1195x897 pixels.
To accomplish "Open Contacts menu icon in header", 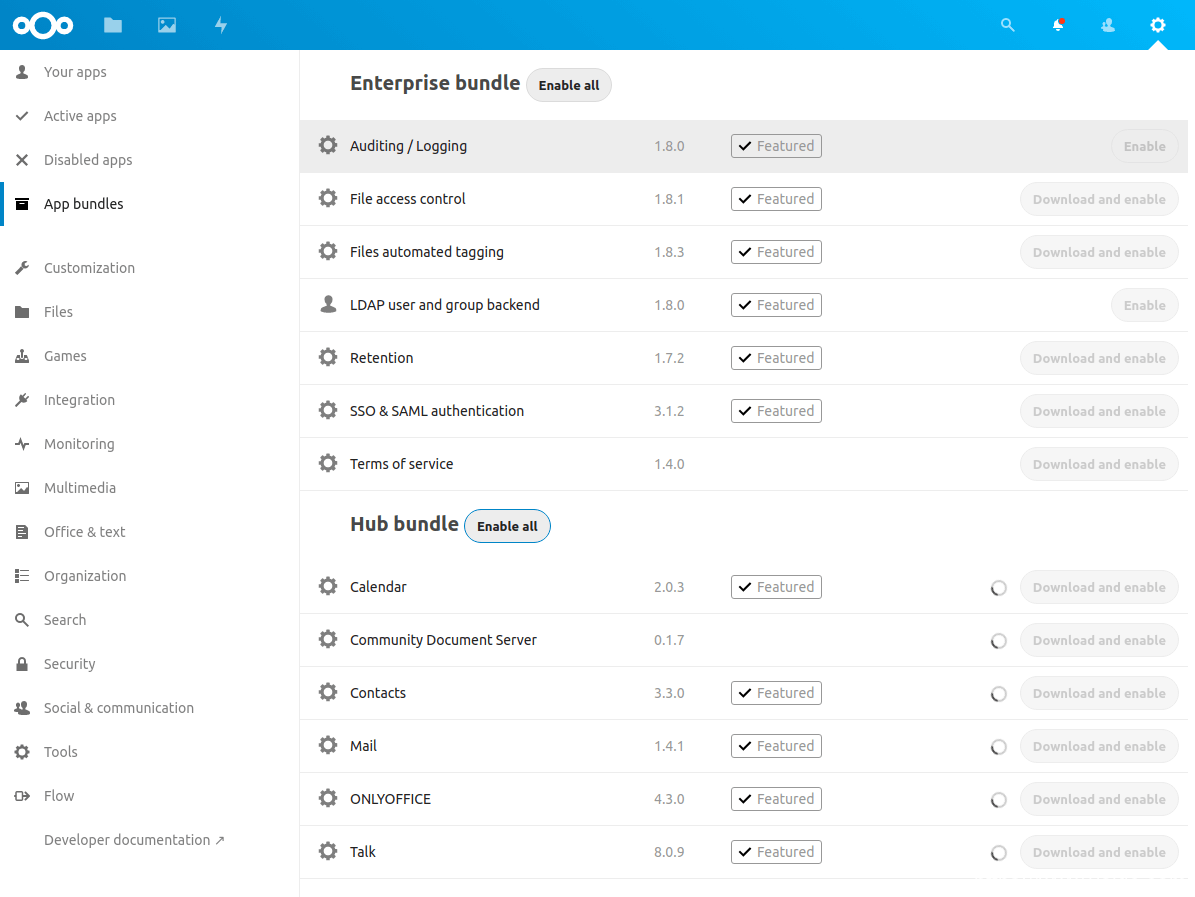I will [x=1108, y=25].
